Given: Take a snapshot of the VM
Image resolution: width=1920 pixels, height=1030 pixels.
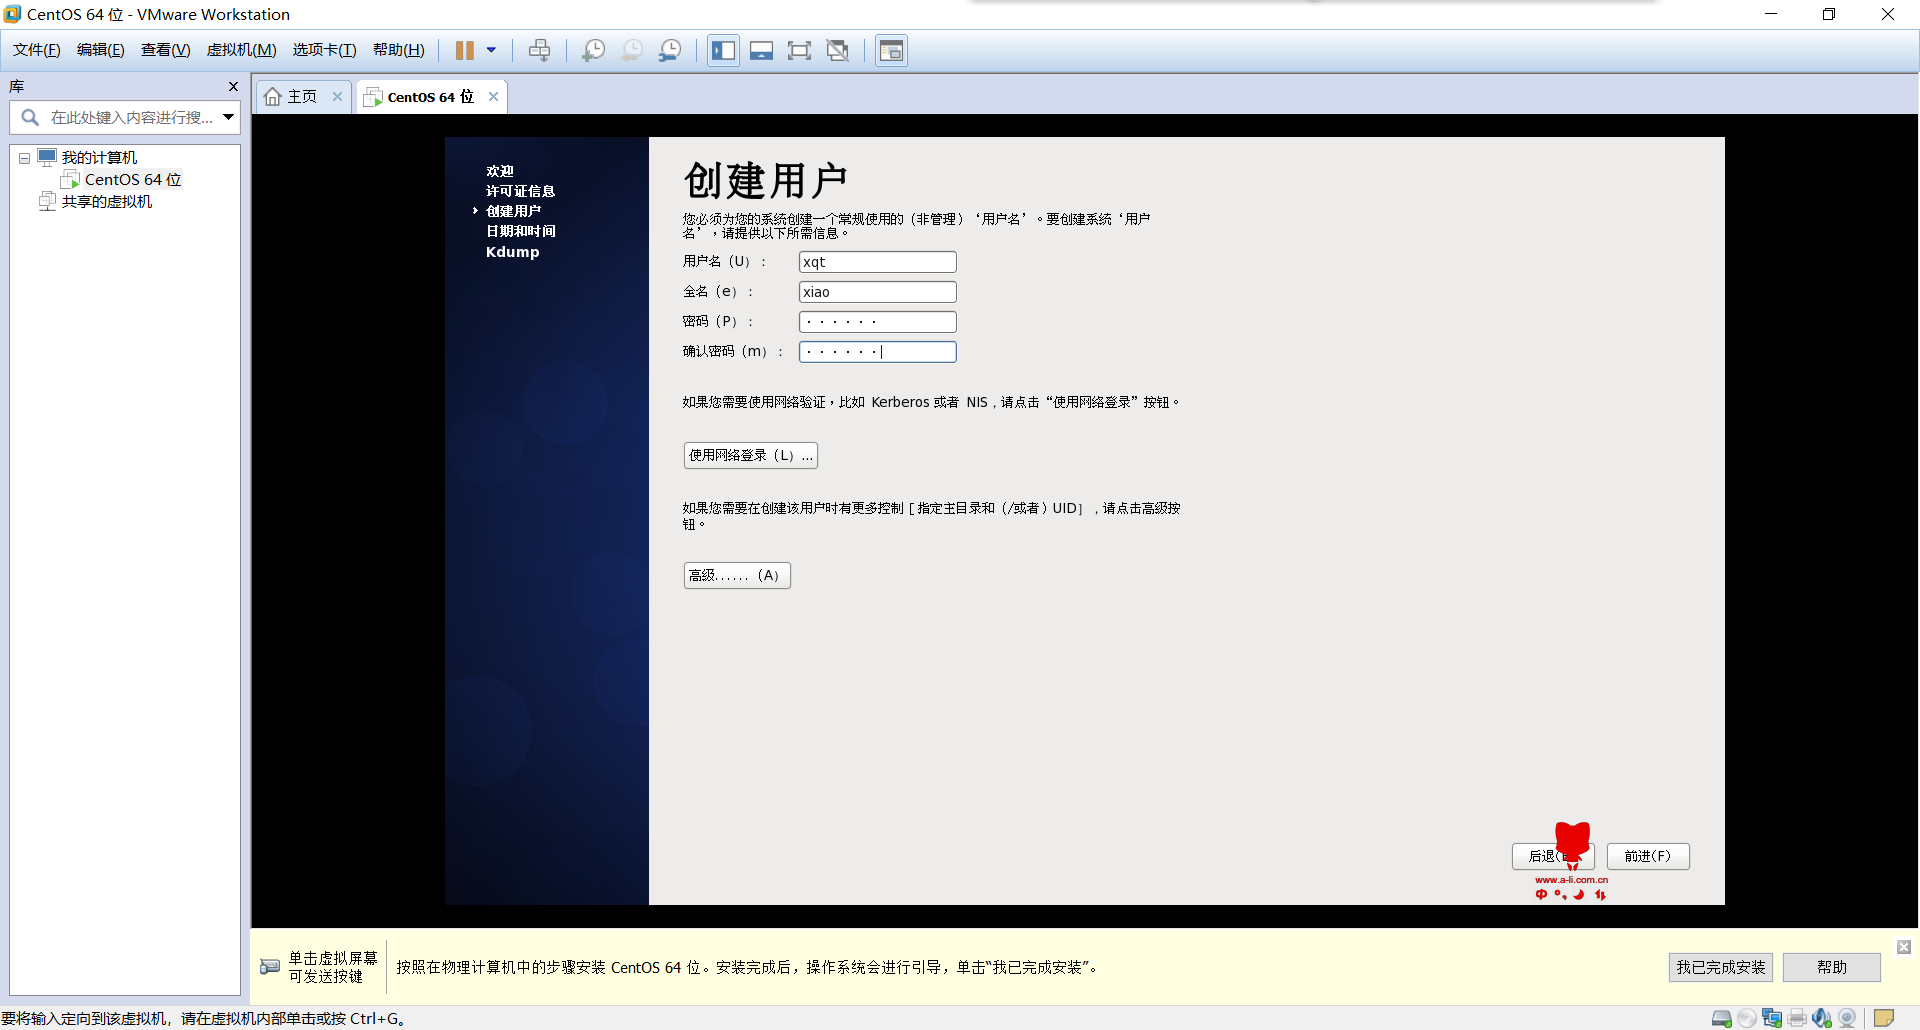Looking at the screenshot, I should 593,50.
